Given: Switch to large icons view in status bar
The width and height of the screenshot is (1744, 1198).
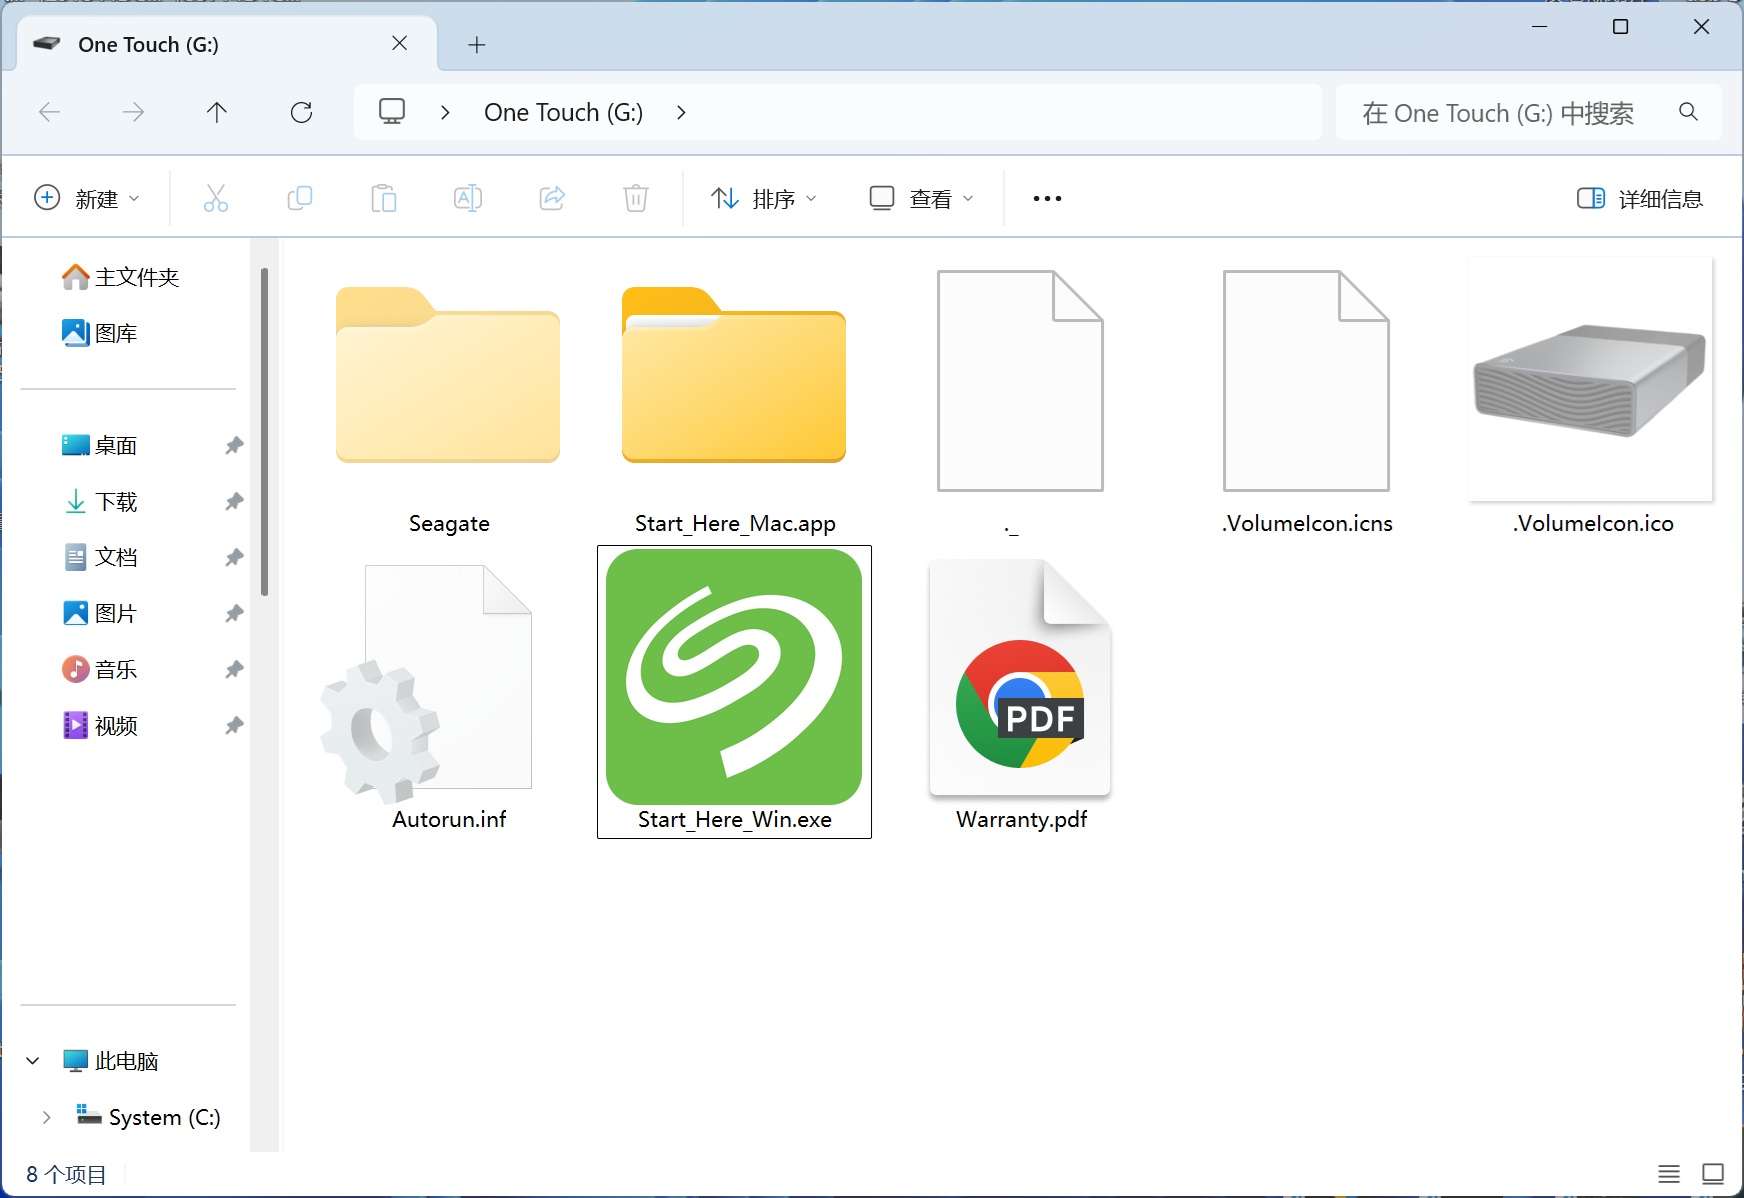Looking at the screenshot, I should (x=1713, y=1173).
